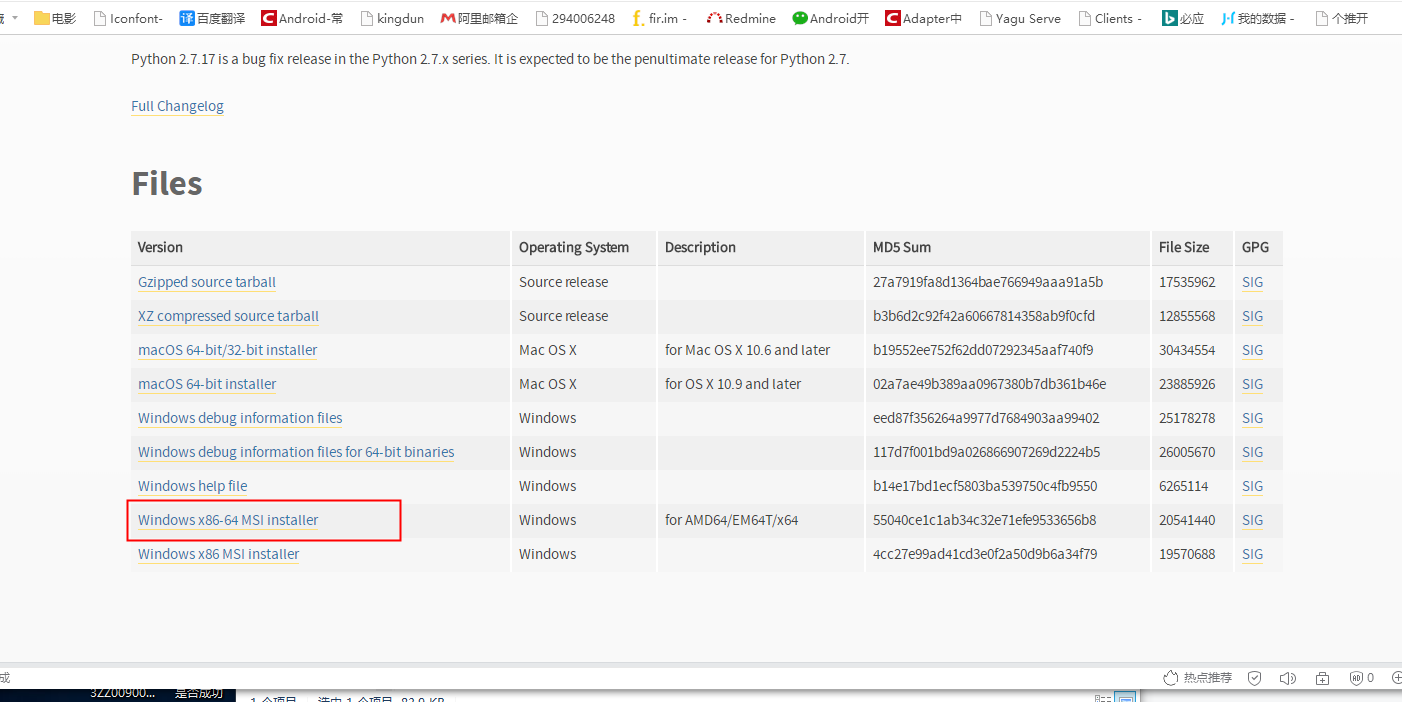This screenshot has width=1402, height=702.
Task: Click the 热点推荐 flame icon in status bar
Action: tap(1171, 678)
